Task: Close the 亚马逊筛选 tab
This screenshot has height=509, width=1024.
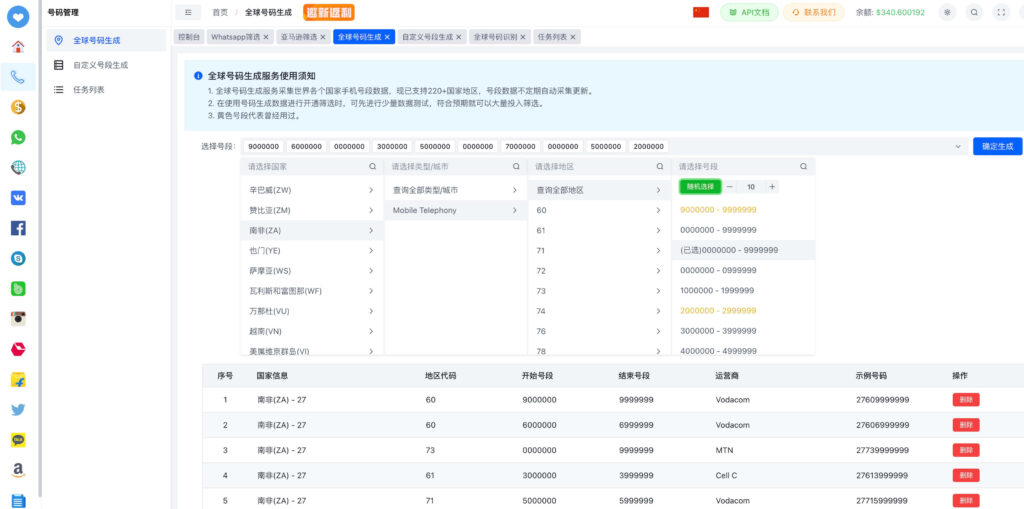Action: click(323, 37)
